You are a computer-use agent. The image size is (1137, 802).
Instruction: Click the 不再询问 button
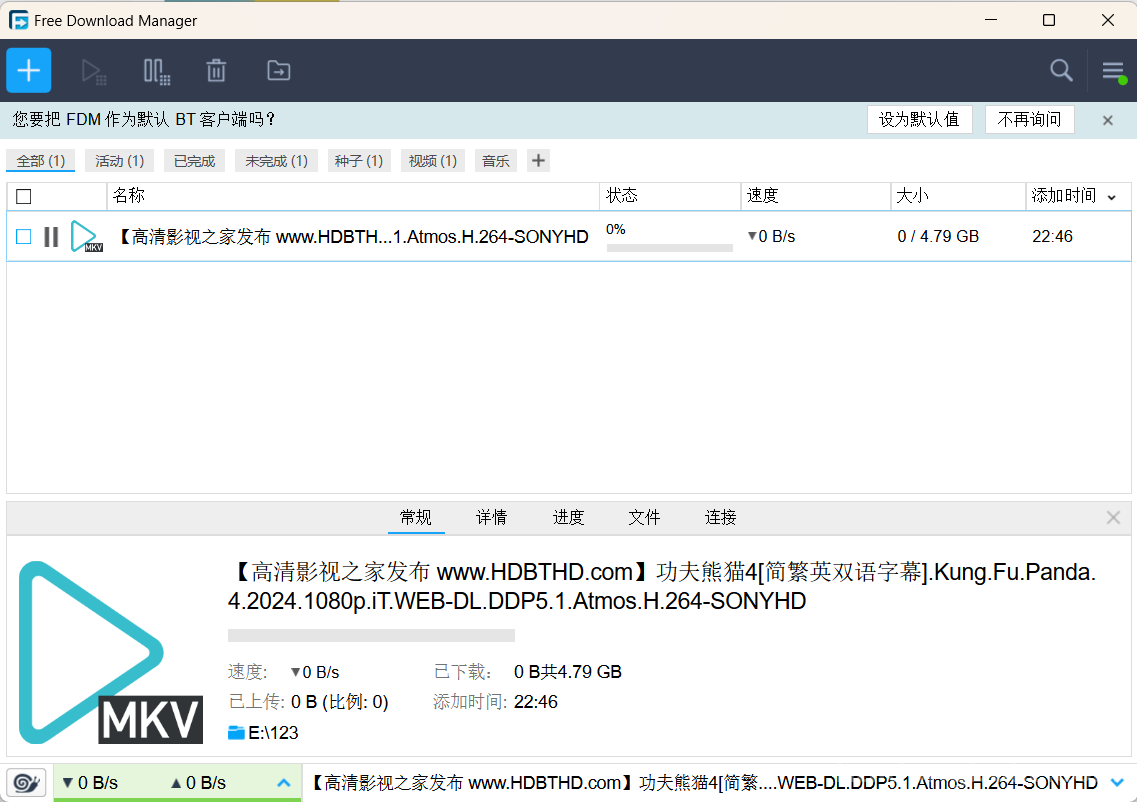click(1029, 120)
